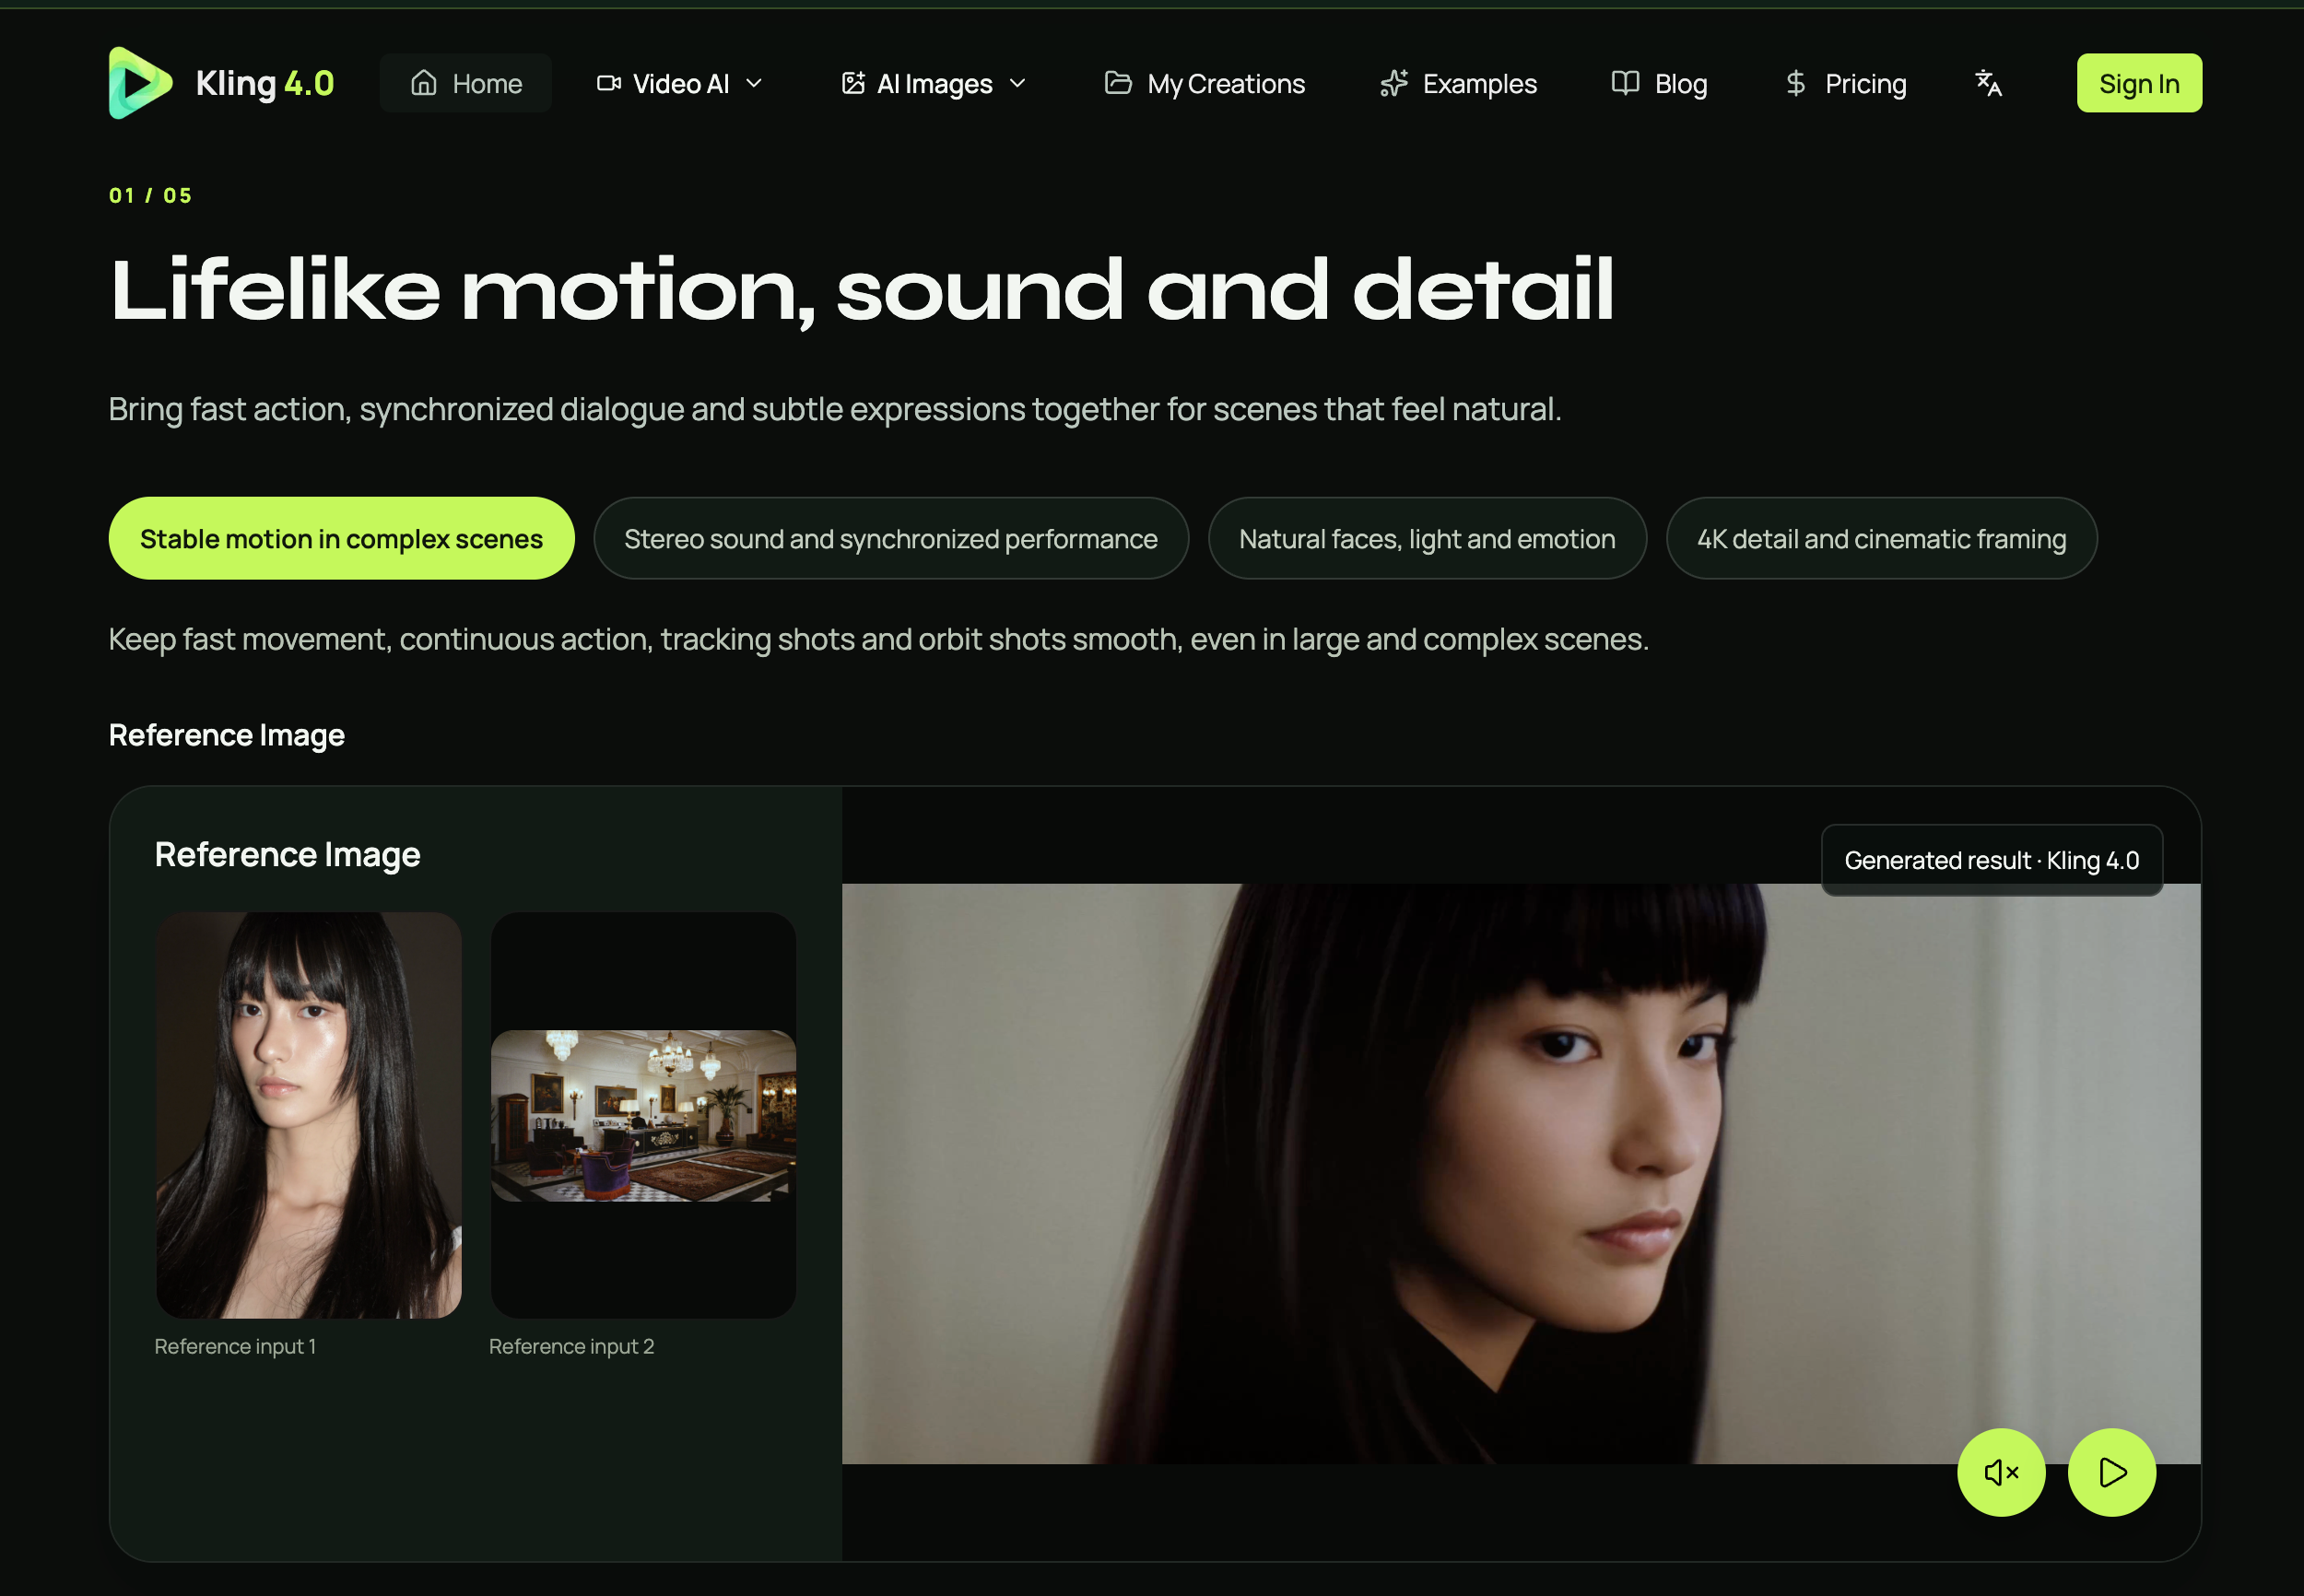Viewport: 2304px width, 1596px height.
Task: Click the open book icon beside Blog
Action: [x=1626, y=83]
